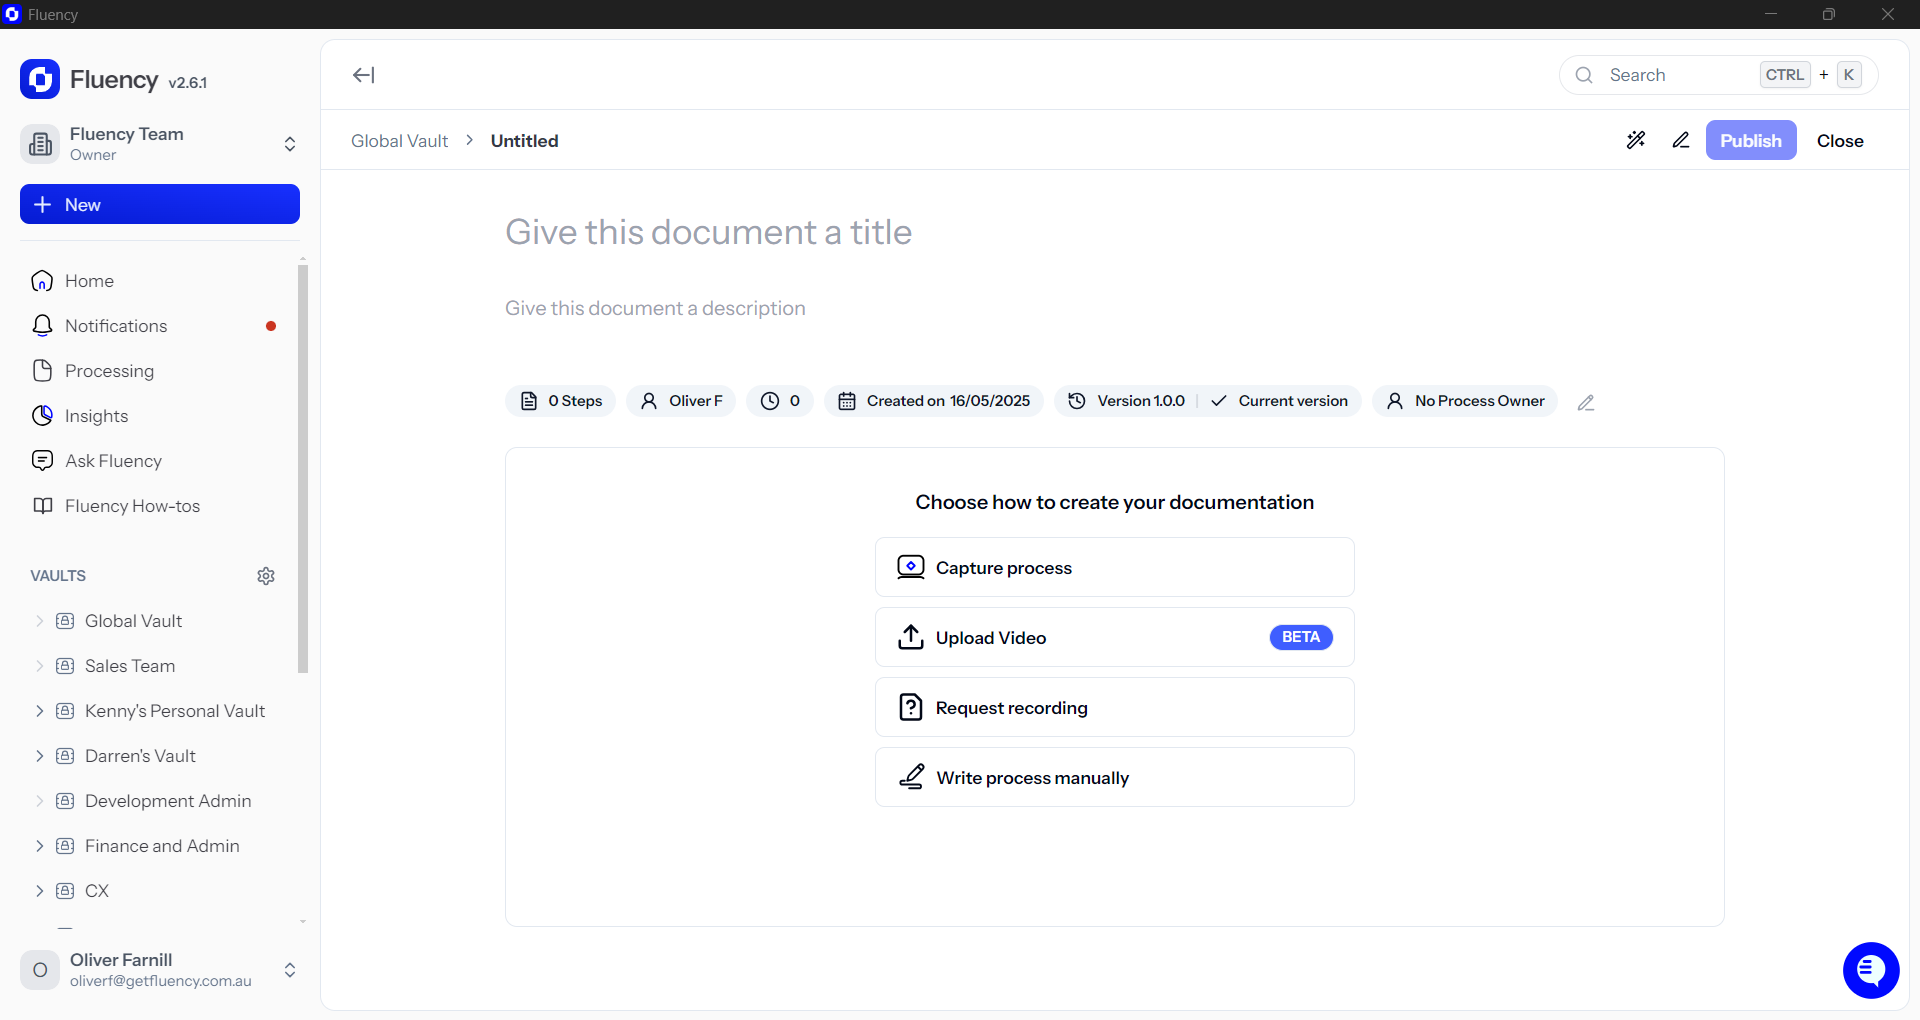Expand the CX vault
Viewport: 1920px width, 1020px height.
point(39,891)
